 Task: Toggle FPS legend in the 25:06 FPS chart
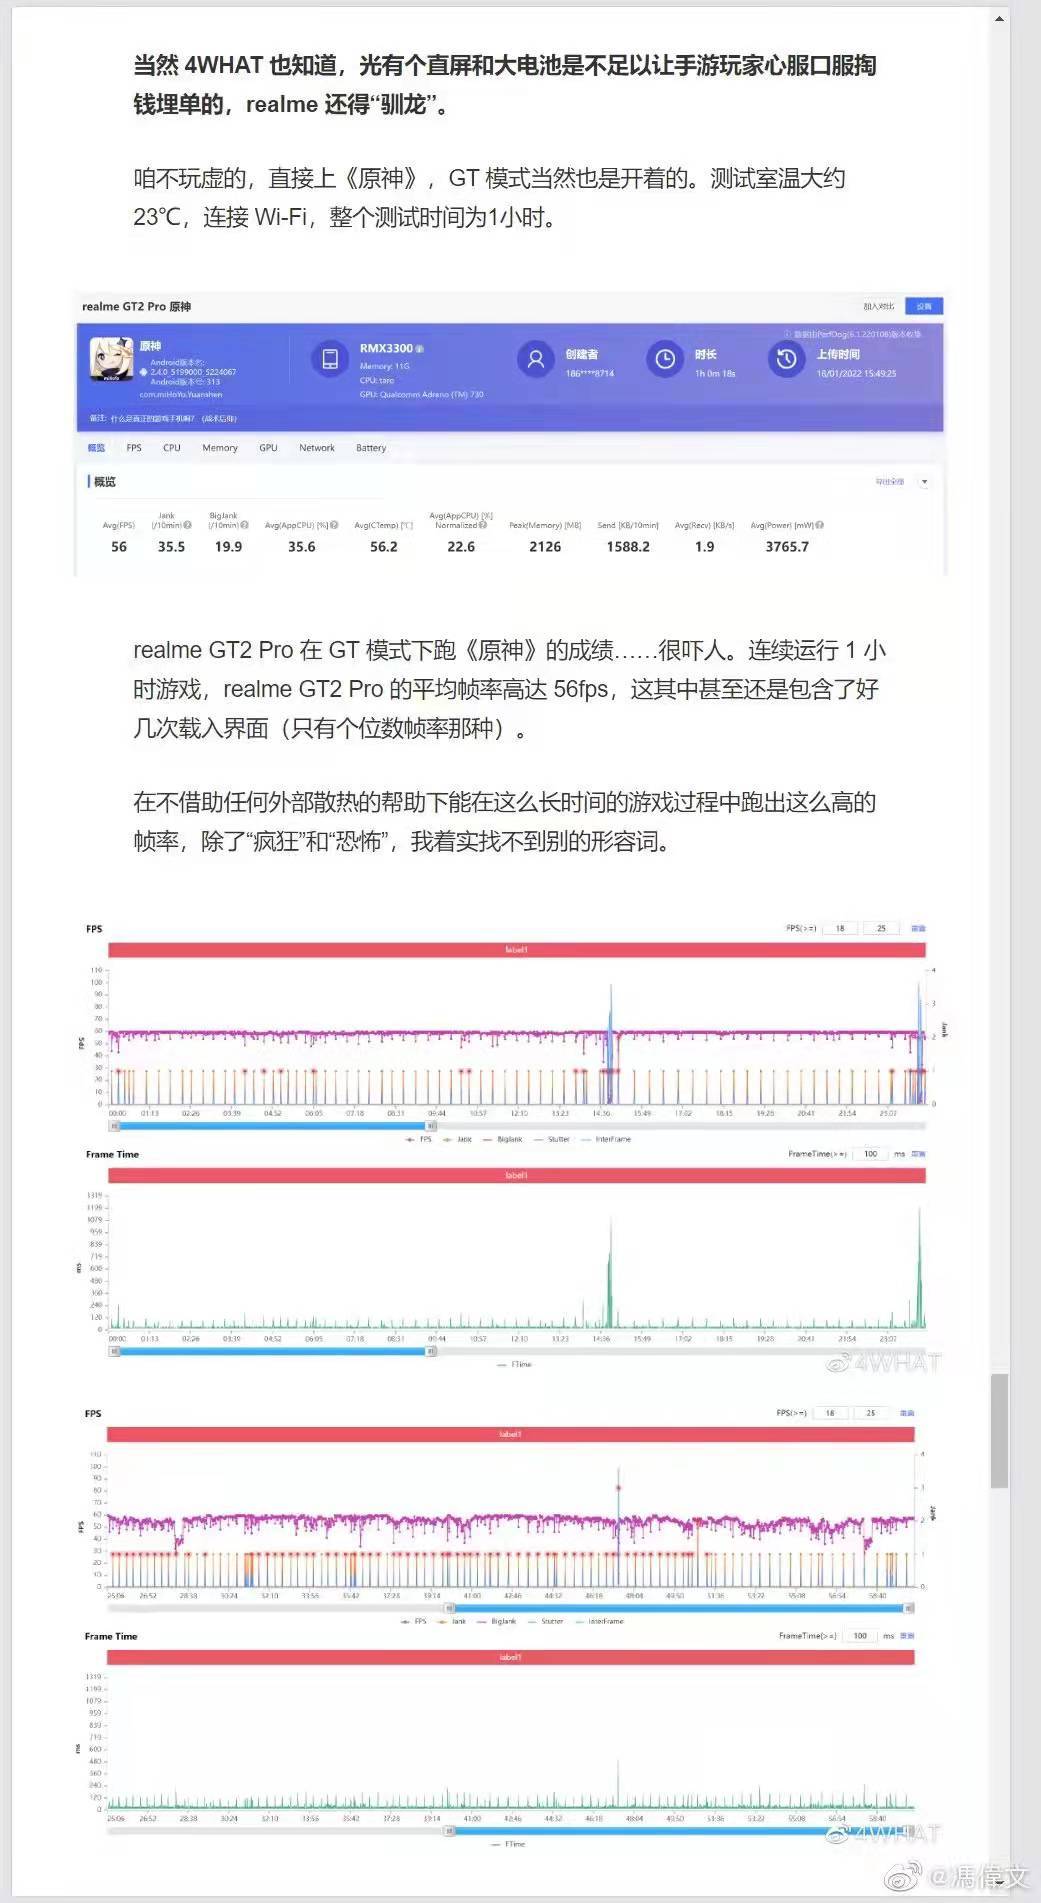pyautogui.click(x=413, y=1621)
